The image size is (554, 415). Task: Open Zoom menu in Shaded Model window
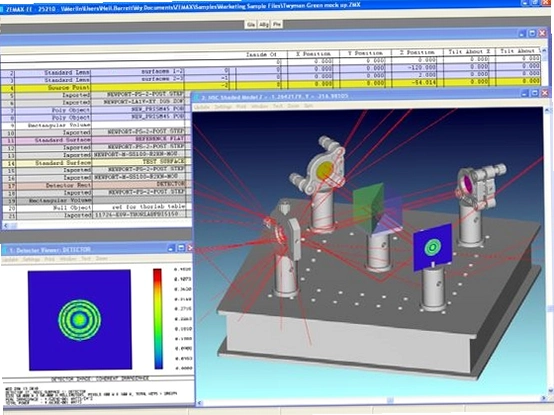293,106
